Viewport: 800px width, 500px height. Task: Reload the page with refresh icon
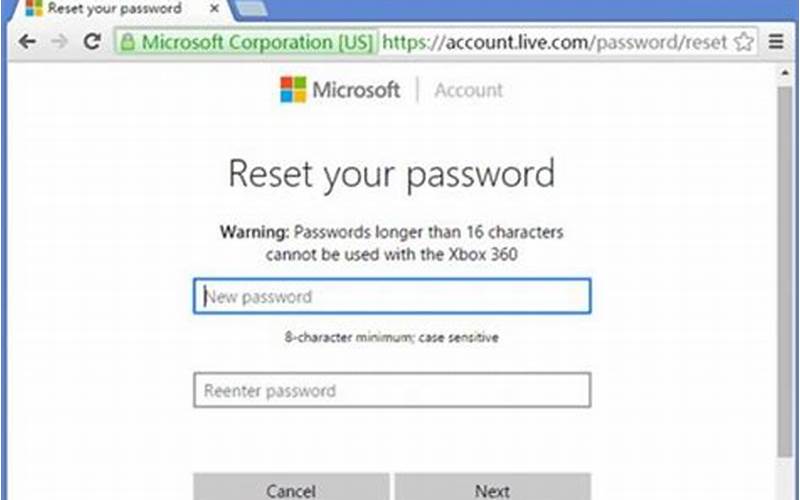(92, 41)
